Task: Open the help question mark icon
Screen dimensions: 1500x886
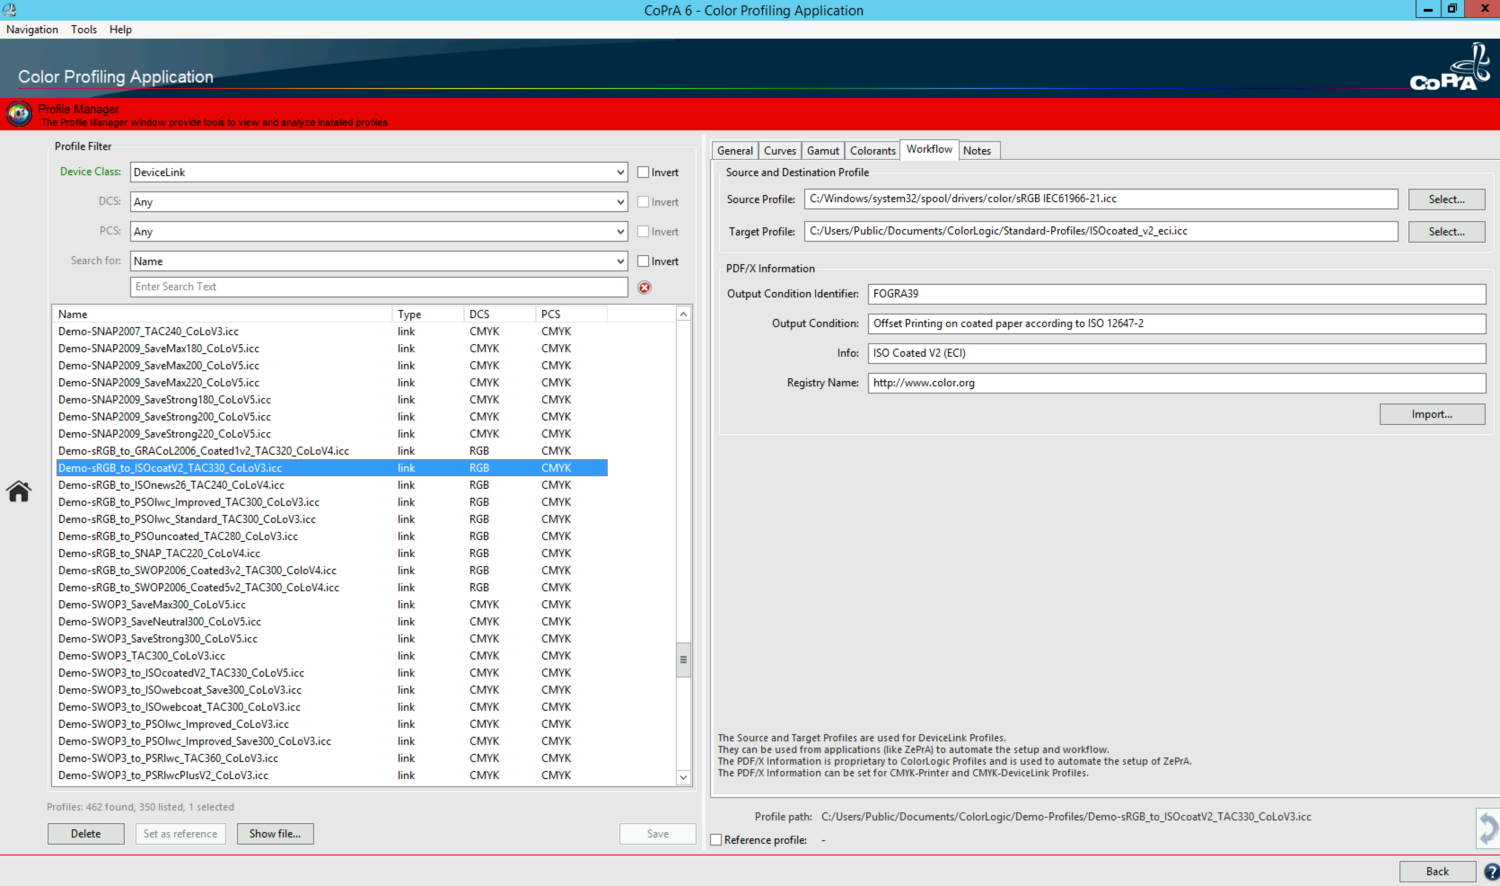Action: pos(1491,872)
